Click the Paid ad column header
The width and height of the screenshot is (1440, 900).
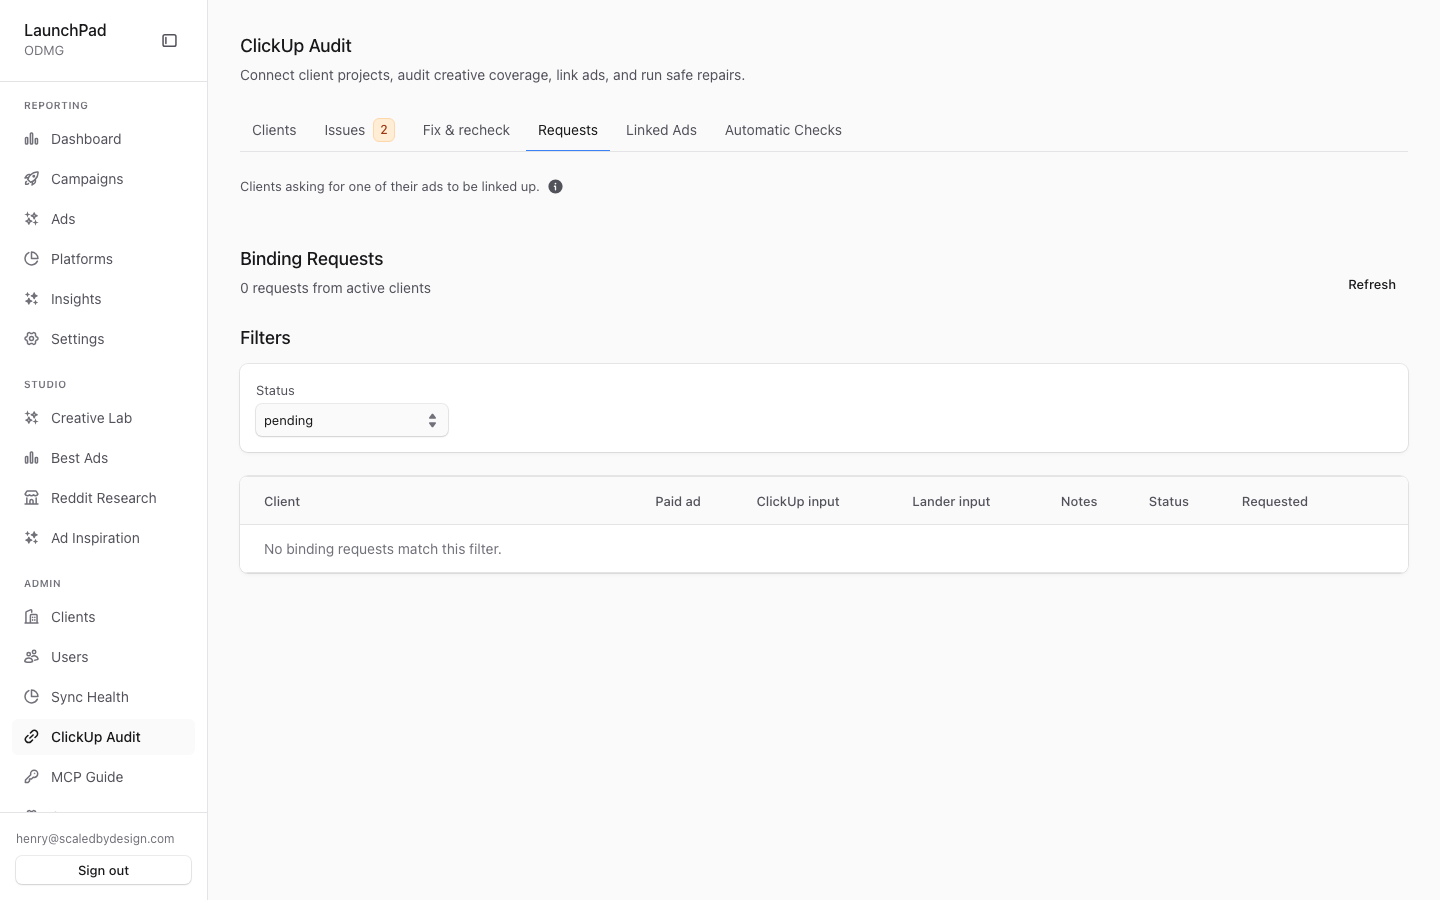[x=678, y=502]
